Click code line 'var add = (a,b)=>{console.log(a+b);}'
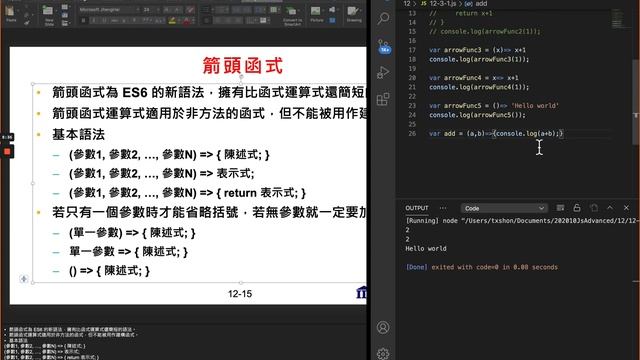The image size is (640, 360). point(496,133)
